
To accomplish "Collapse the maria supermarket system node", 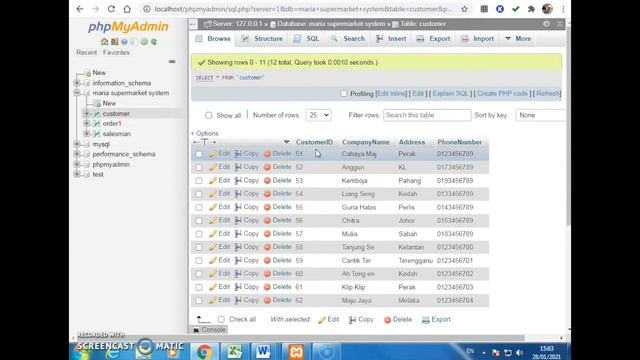I will pyautogui.click(x=77, y=93).
